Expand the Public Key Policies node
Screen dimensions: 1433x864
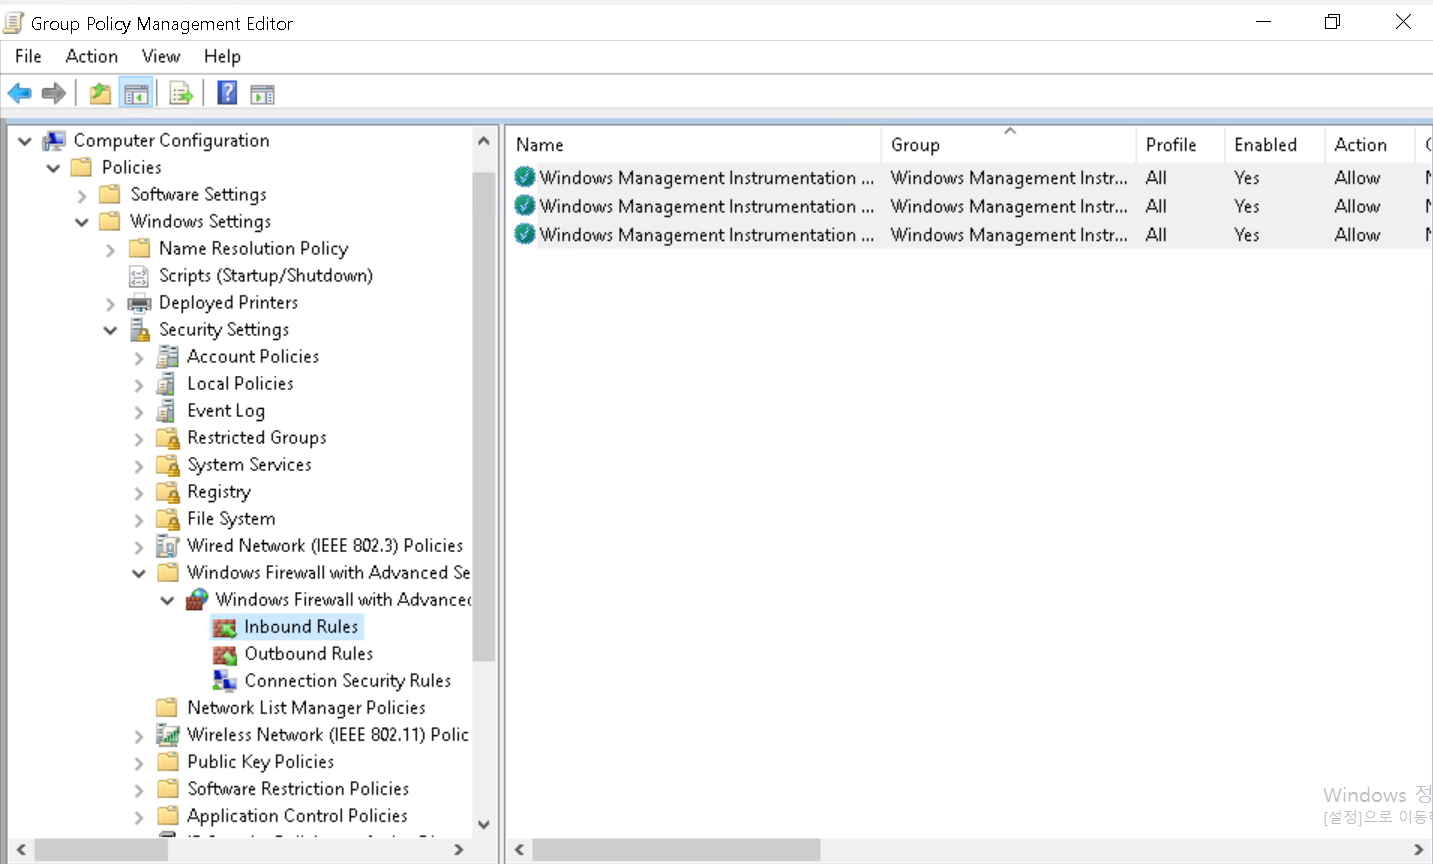point(139,763)
